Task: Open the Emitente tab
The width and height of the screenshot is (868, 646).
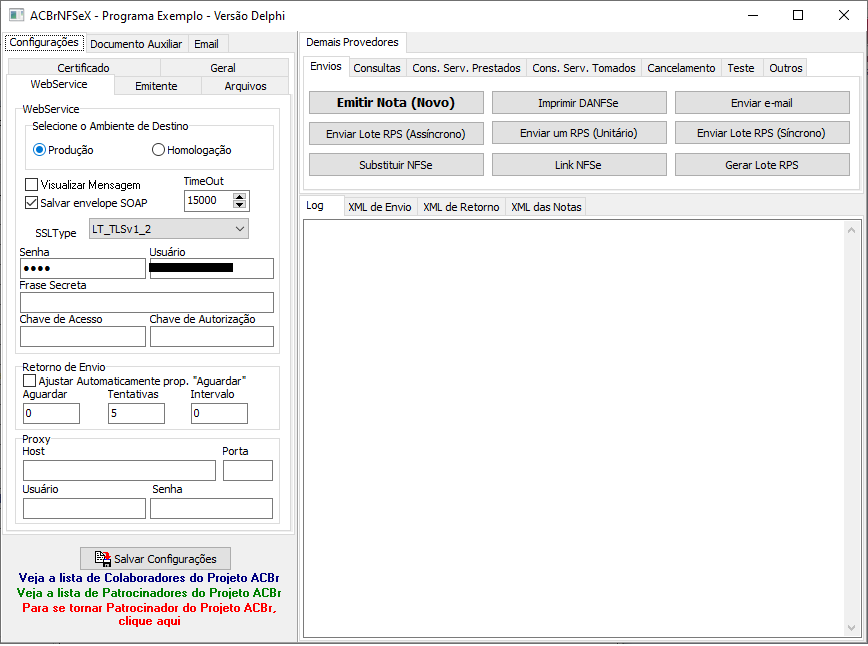Action: [157, 86]
